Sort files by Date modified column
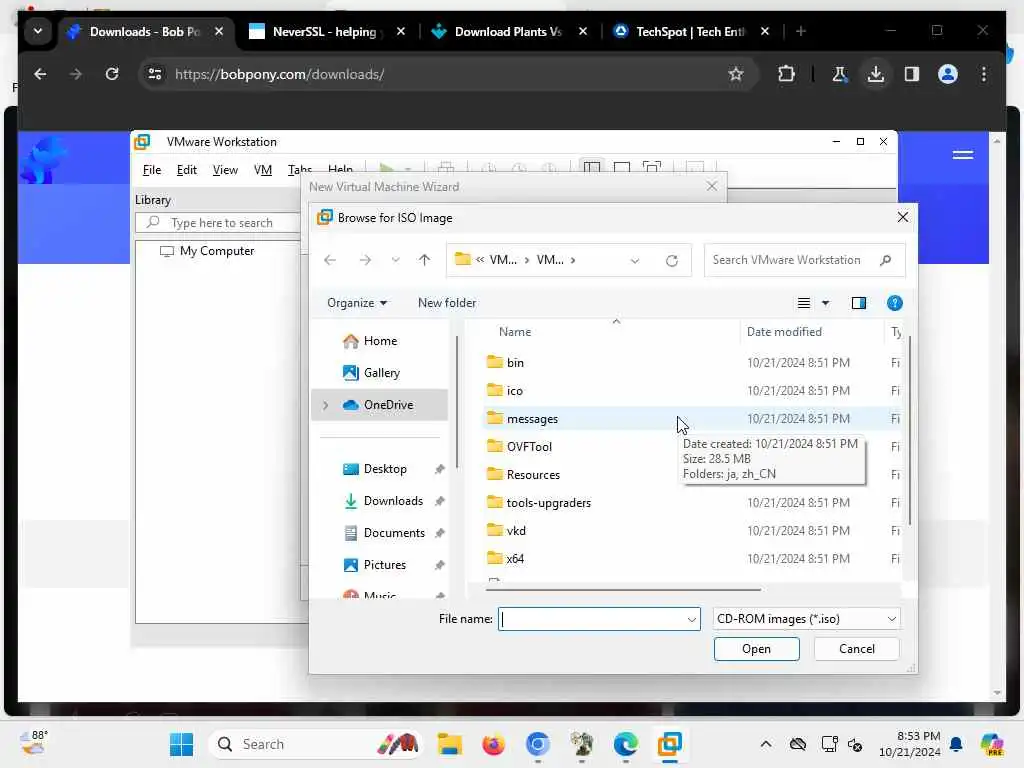The width and height of the screenshot is (1024, 768). pos(784,332)
